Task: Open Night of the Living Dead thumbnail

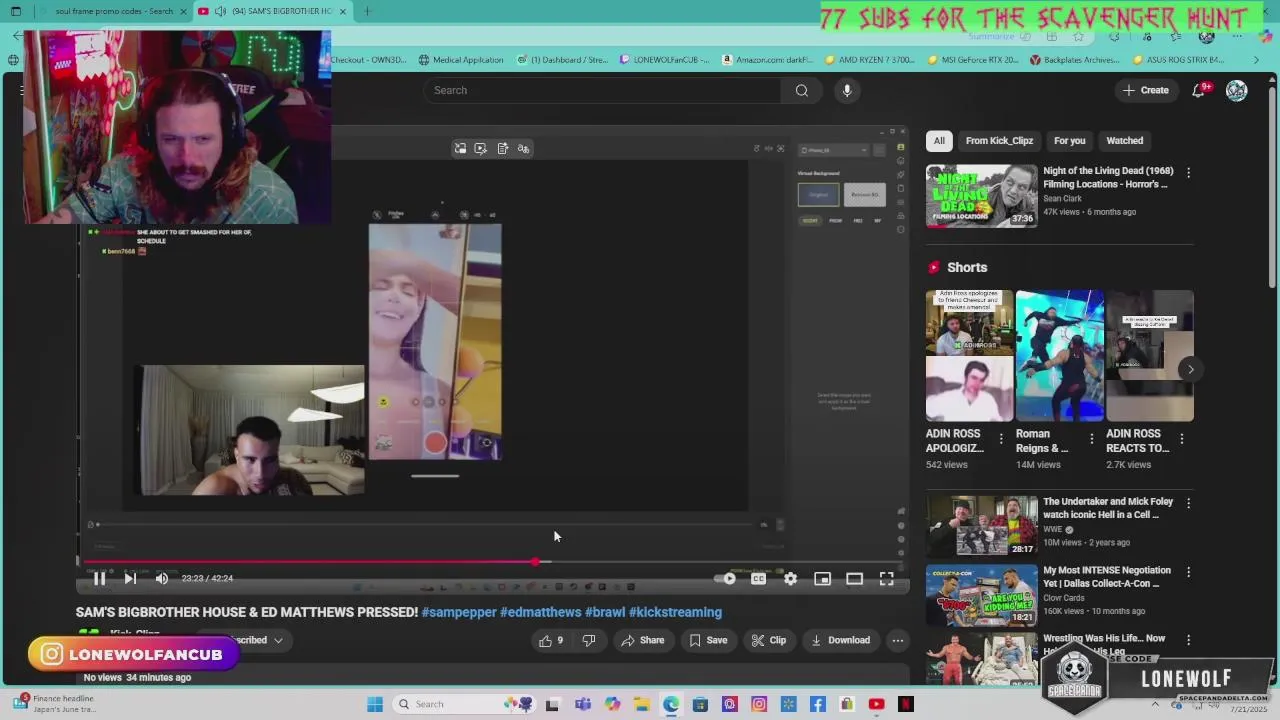Action: [982, 196]
